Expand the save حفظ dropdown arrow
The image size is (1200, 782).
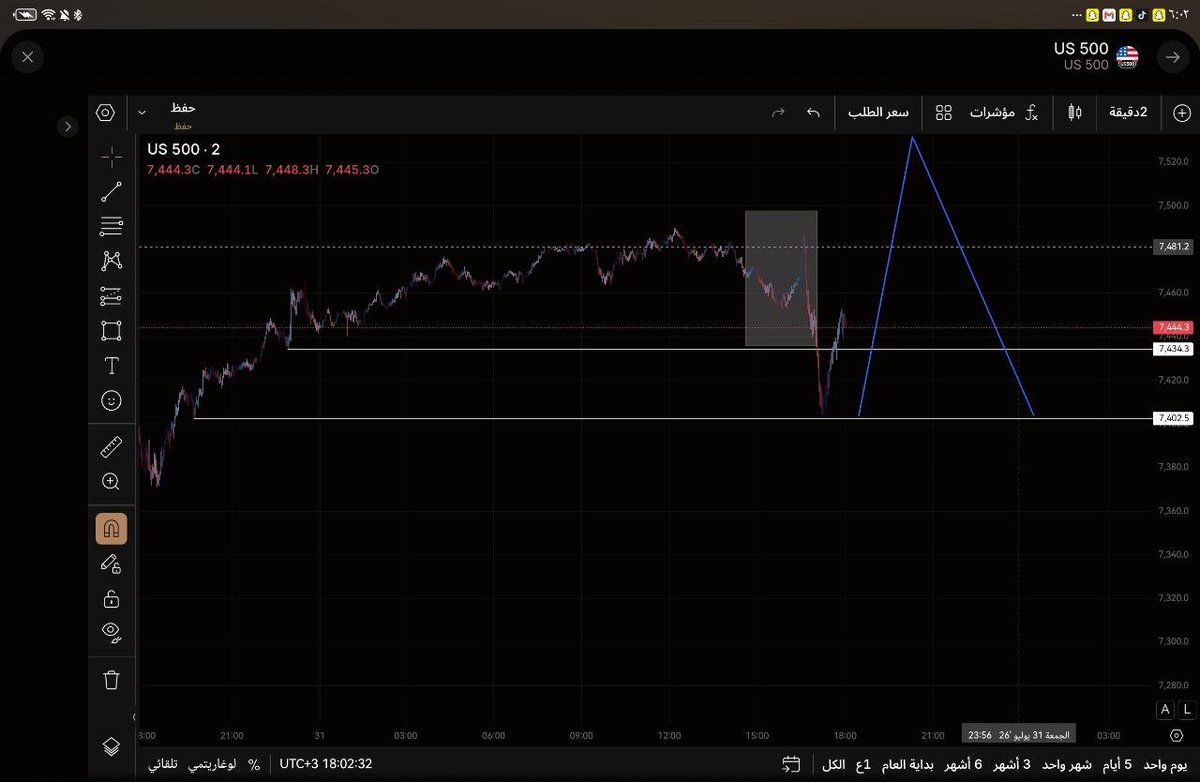click(x=142, y=112)
